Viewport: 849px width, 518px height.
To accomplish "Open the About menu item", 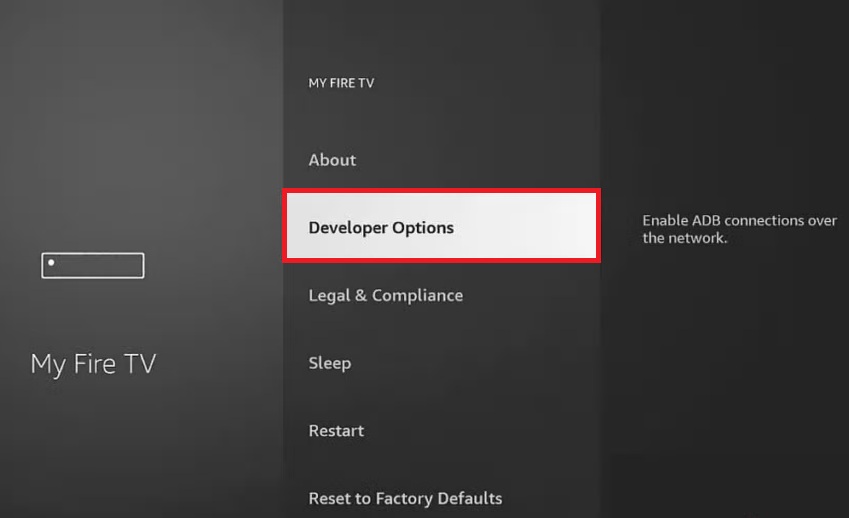I will (x=441, y=160).
